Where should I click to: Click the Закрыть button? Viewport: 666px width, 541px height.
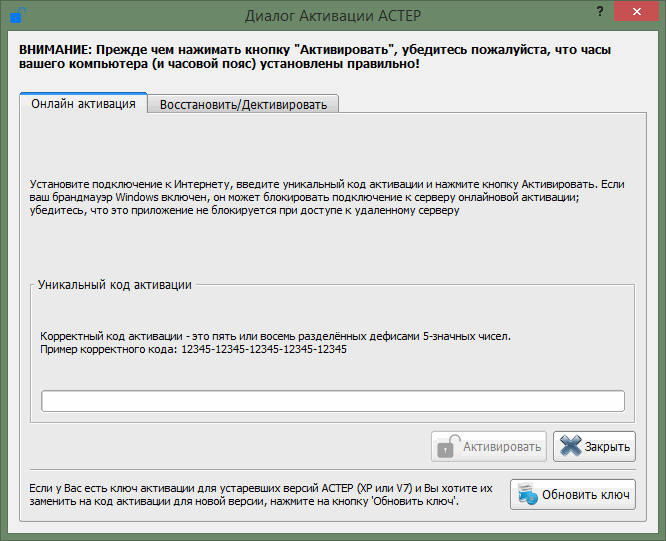[x=594, y=446]
